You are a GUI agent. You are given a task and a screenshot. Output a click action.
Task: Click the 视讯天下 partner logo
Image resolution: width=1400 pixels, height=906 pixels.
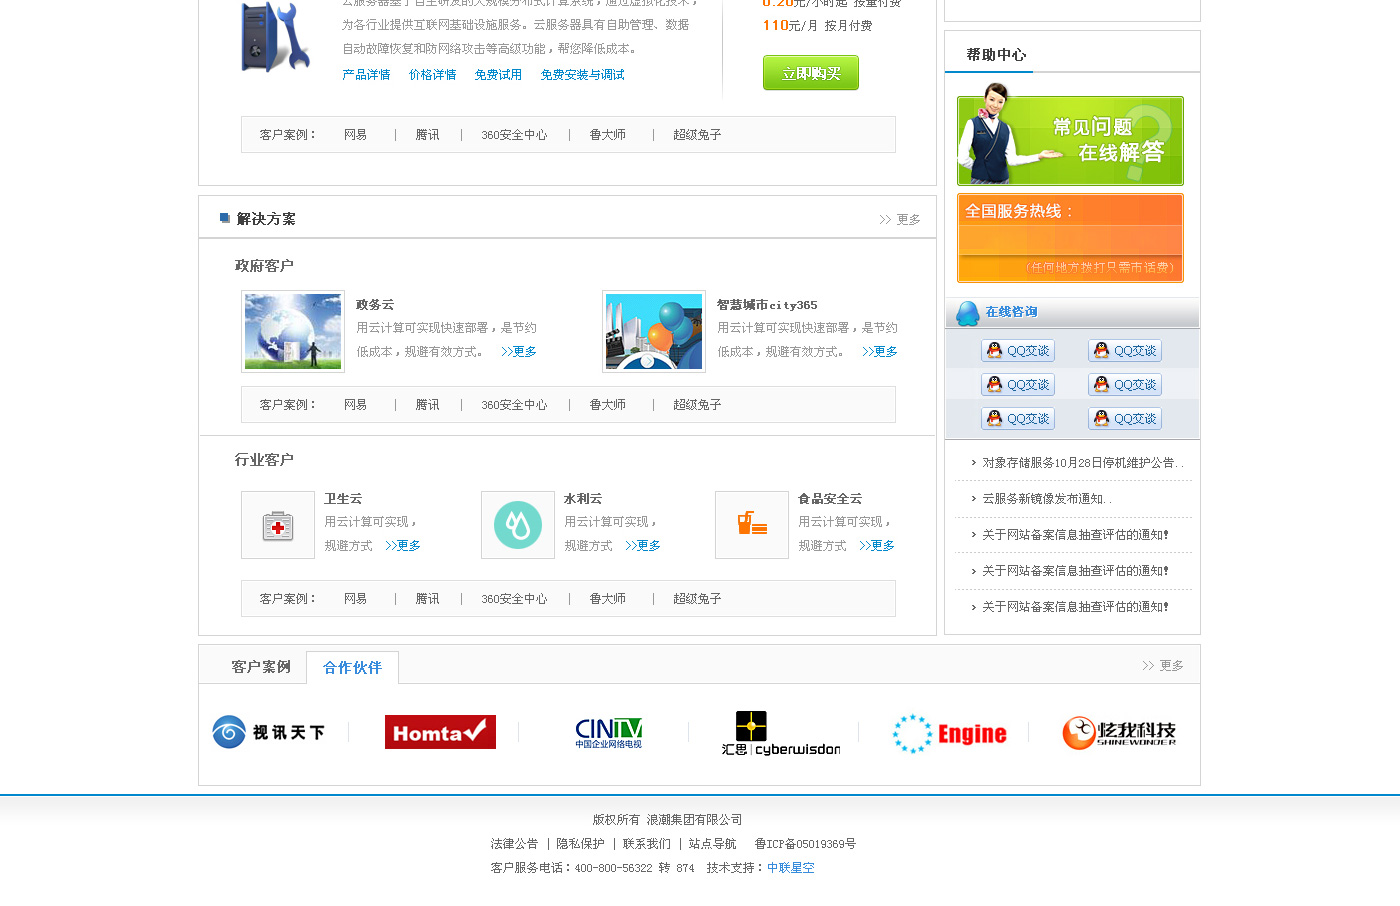[269, 732]
